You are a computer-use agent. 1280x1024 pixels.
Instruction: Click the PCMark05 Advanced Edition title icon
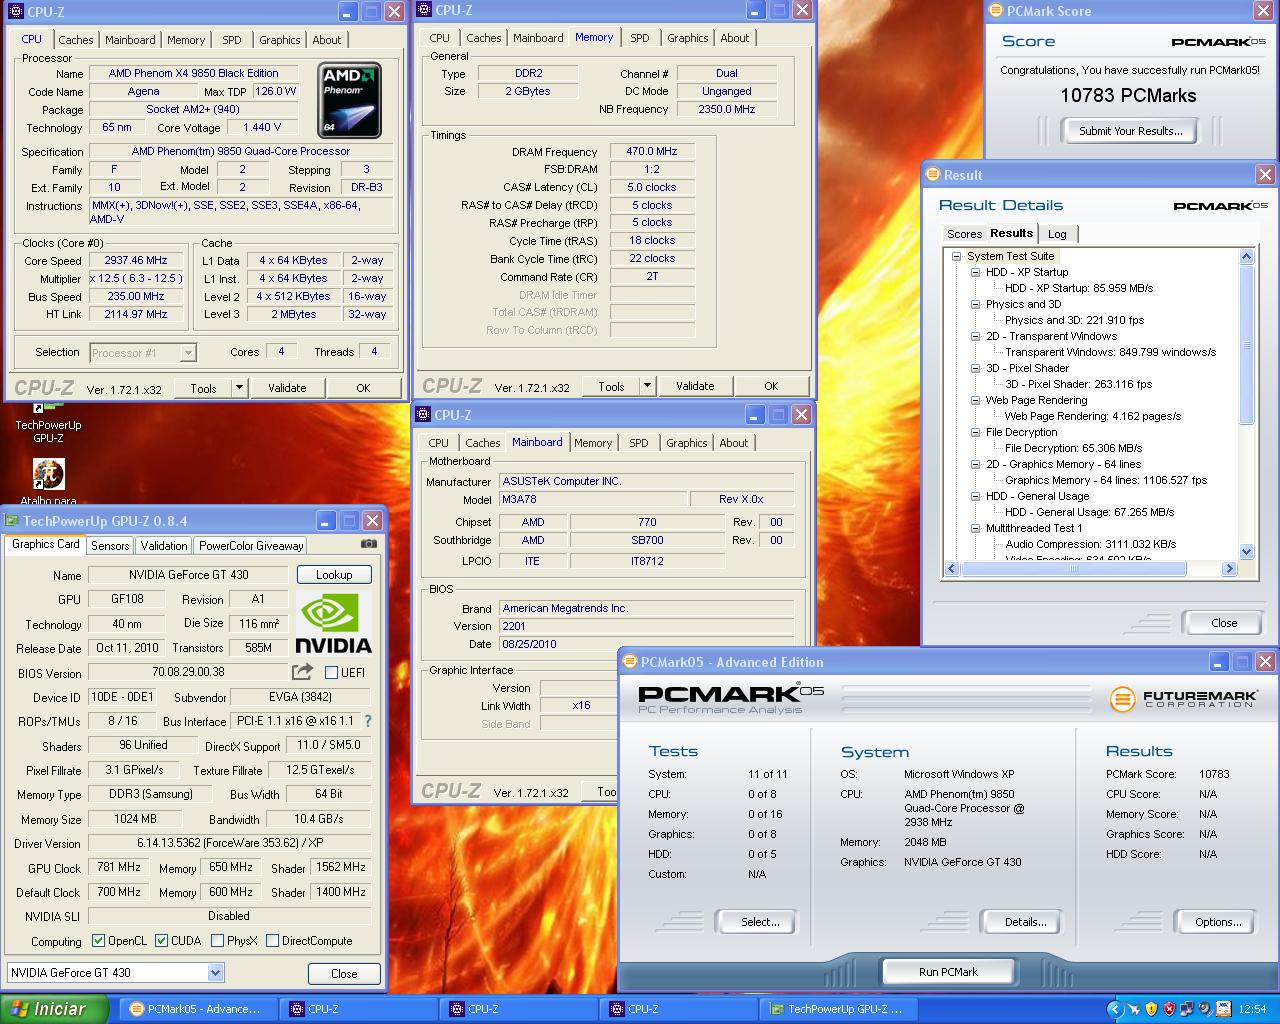630,662
